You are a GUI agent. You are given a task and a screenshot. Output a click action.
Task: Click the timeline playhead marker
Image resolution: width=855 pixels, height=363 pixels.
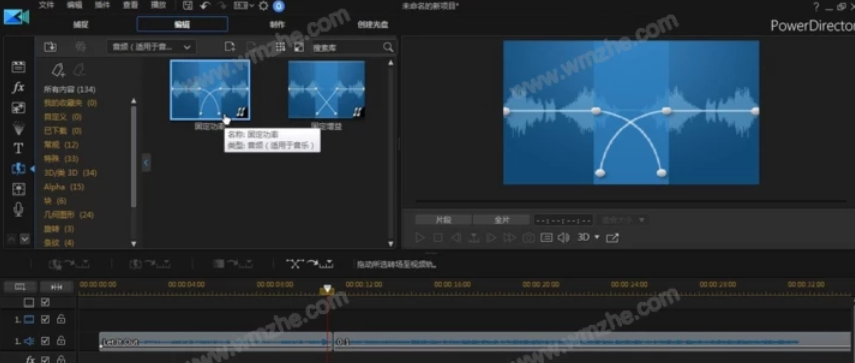pos(327,289)
